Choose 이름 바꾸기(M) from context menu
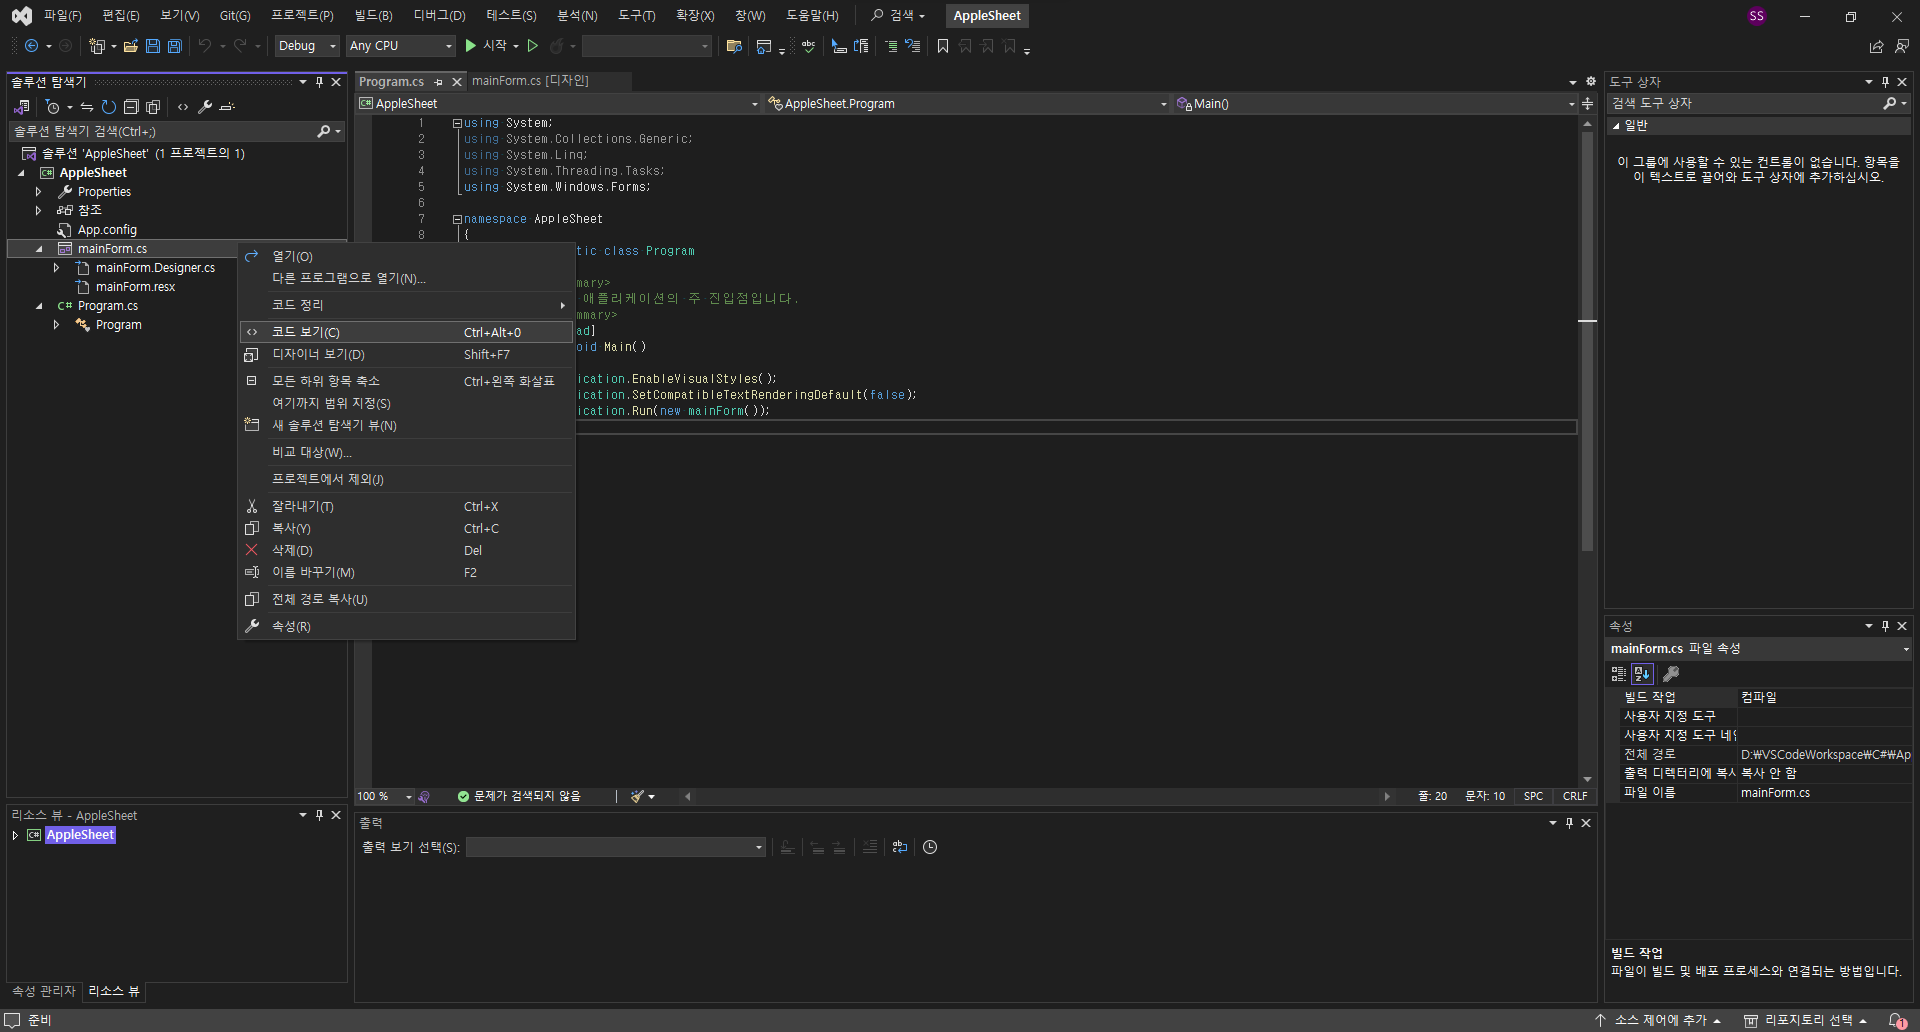This screenshot has height=1032, width=1920. coord(406,572)
